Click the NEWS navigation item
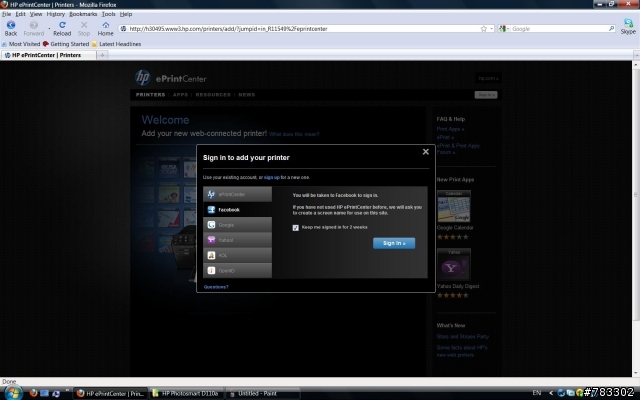Screen dimensions: 640x400 click(x=247, y=95)
